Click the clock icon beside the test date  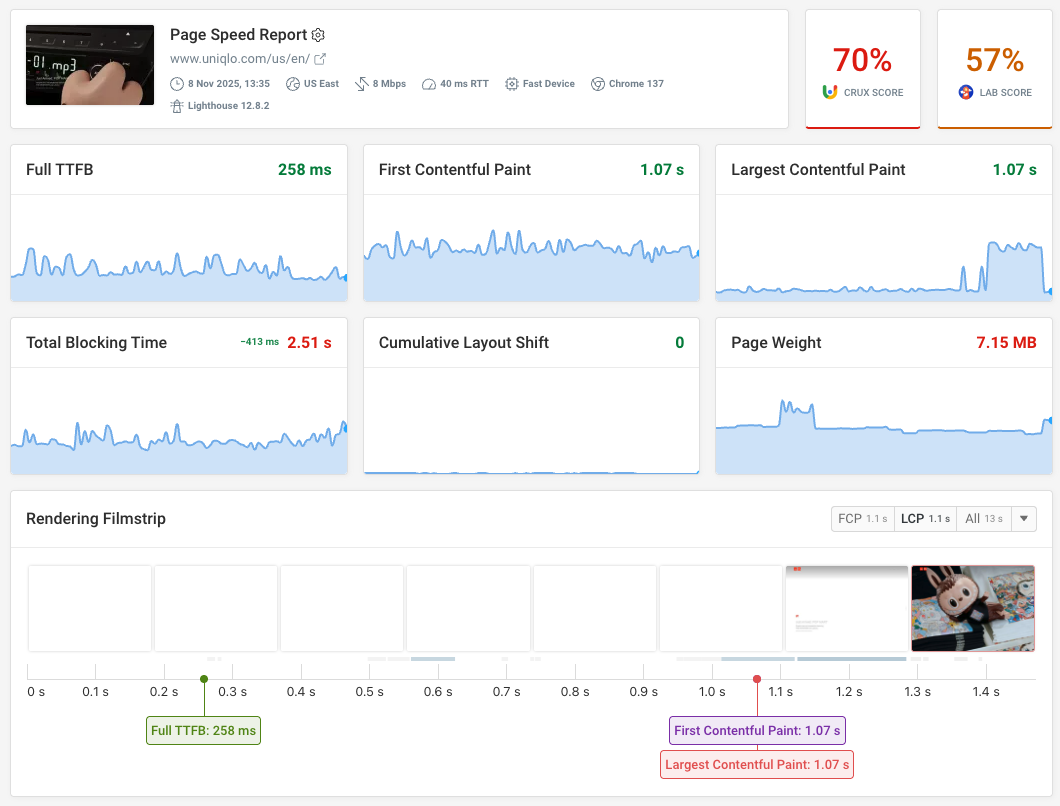tap(177, 83)
